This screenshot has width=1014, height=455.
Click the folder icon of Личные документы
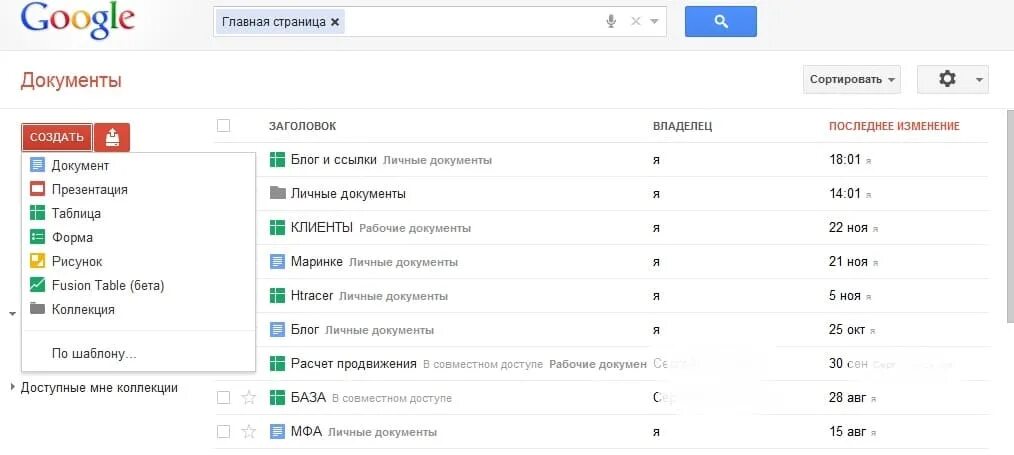pos(278,193)
